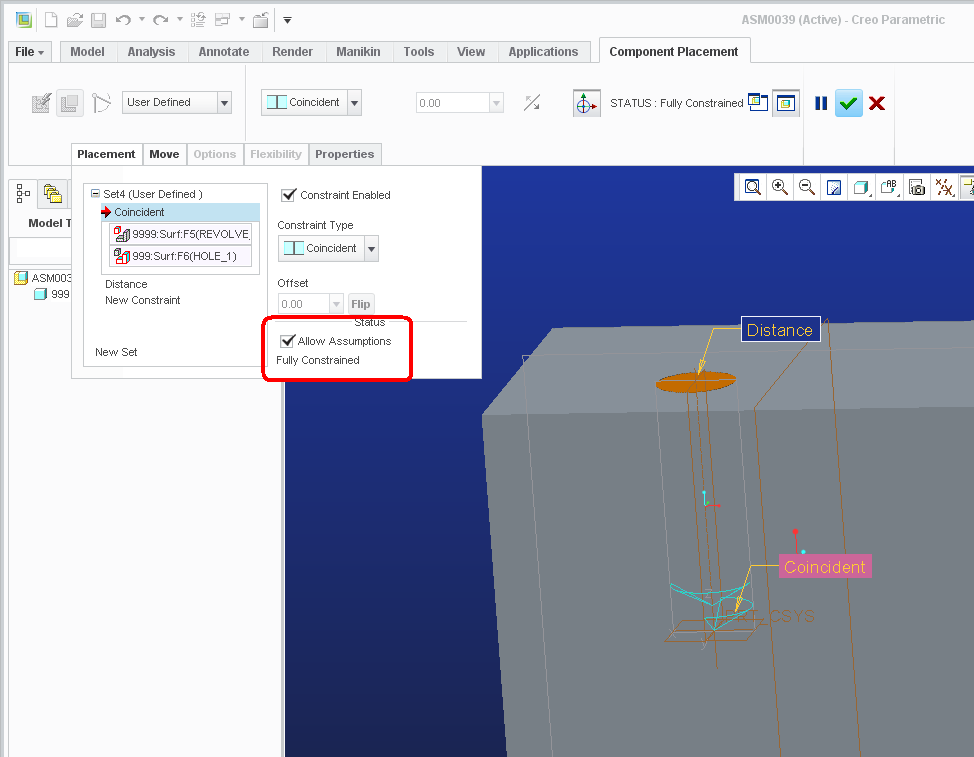This screenshot has width=974, height=757.
Task: Open the display style cube icon
Action: (861, 187)
